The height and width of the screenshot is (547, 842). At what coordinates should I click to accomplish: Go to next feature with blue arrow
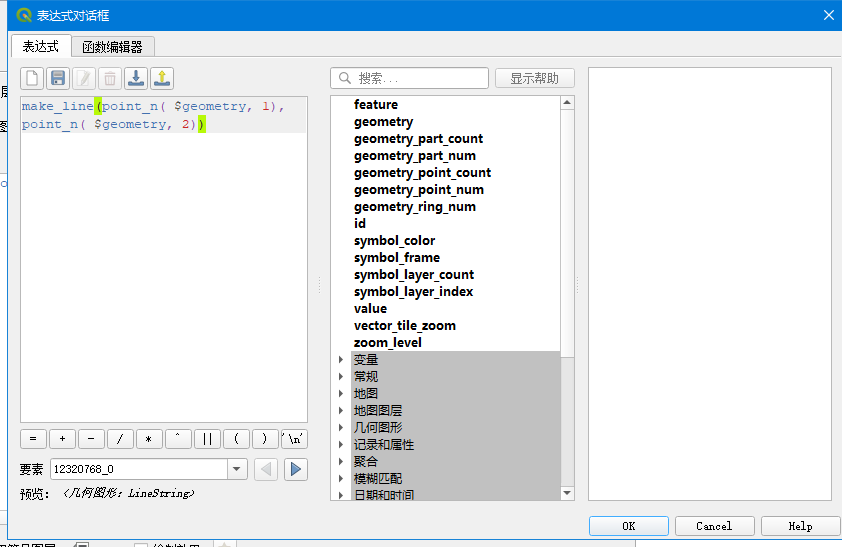click(295, 469)
